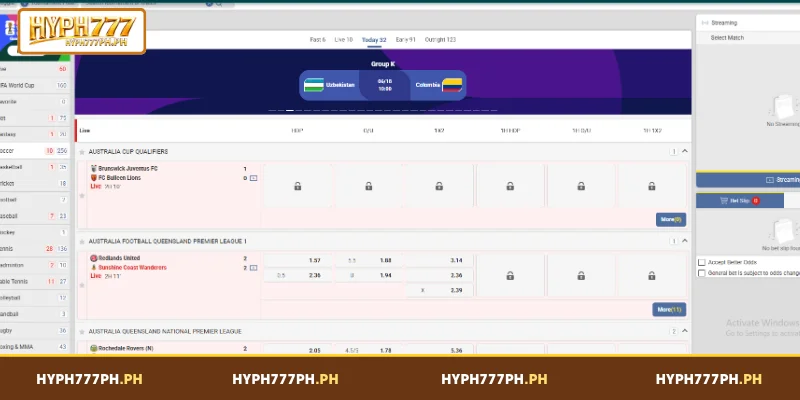The height and width of the screenshot is (400, 800).
Task: Star the Australia Football Queensland Premier League 1
Action: click(x=82, y=241)
